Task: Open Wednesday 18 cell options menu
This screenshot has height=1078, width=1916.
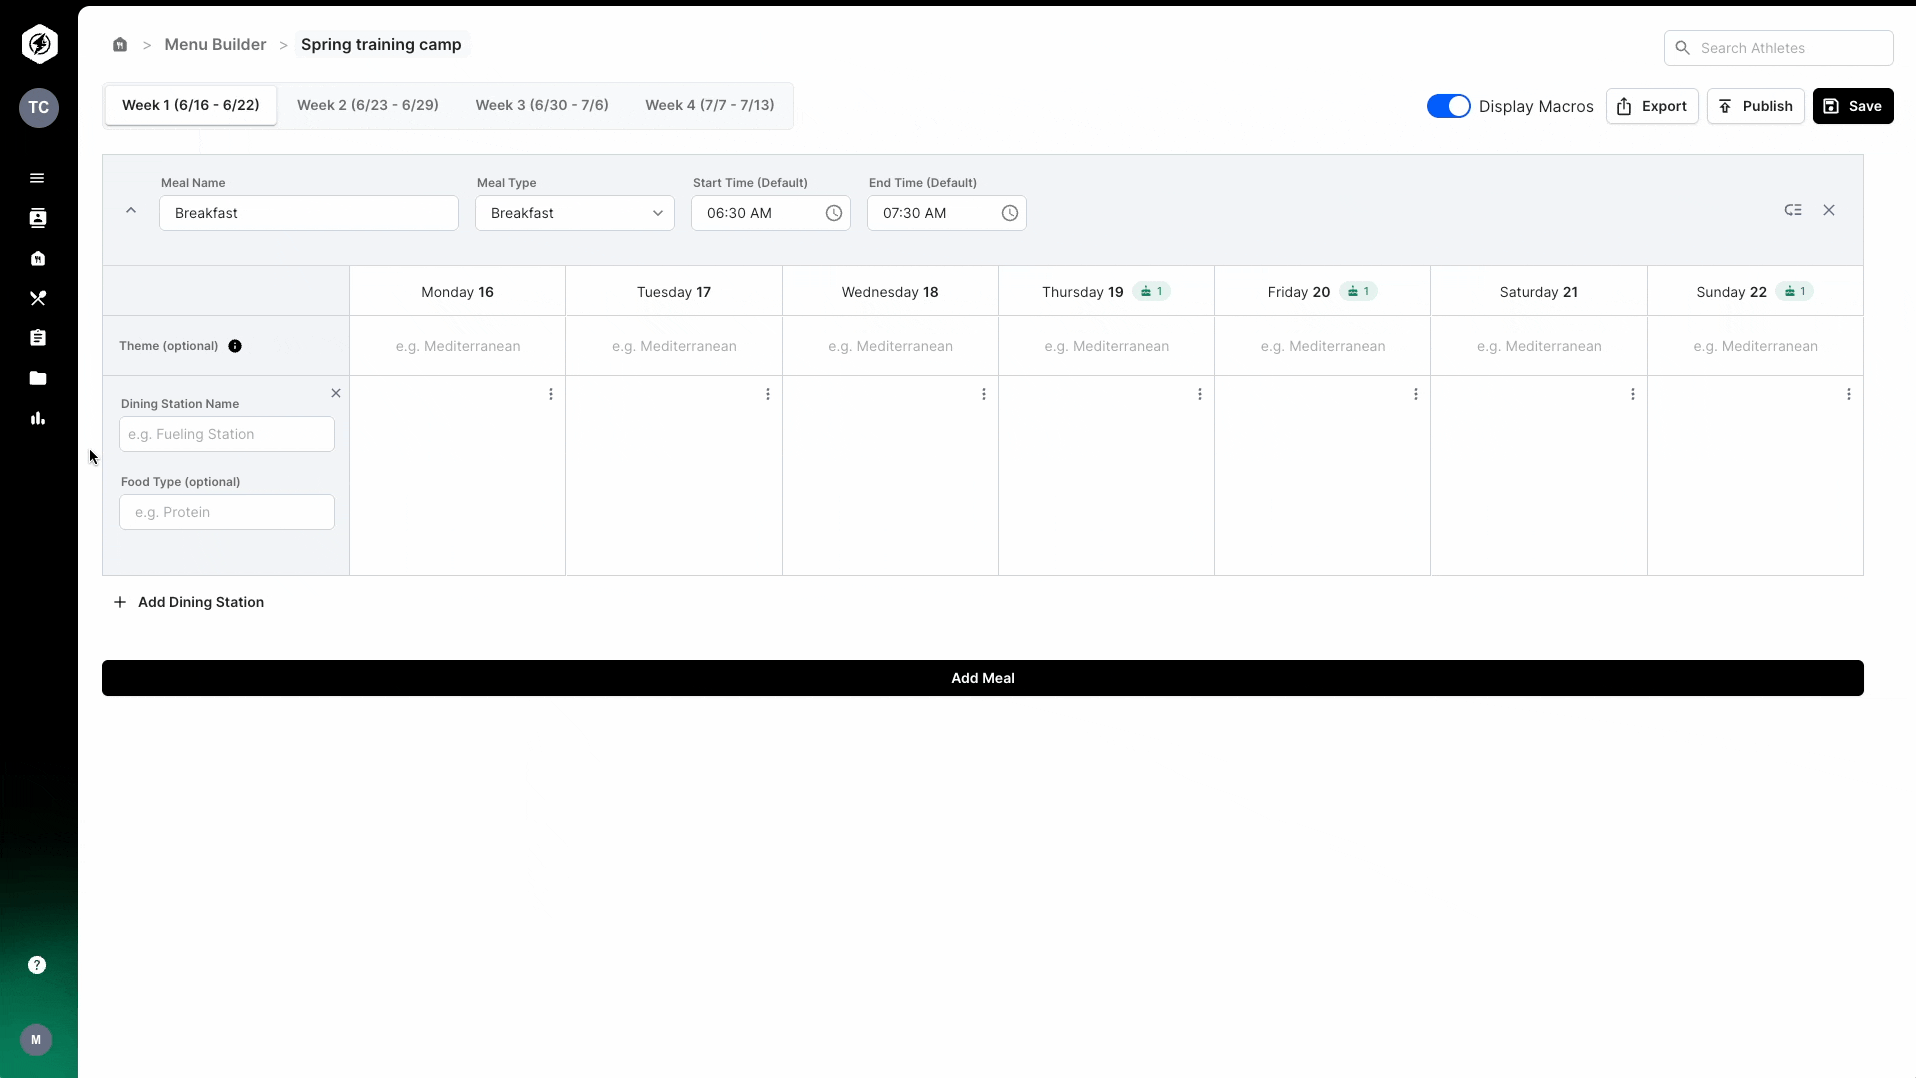Action: point(984,394)
